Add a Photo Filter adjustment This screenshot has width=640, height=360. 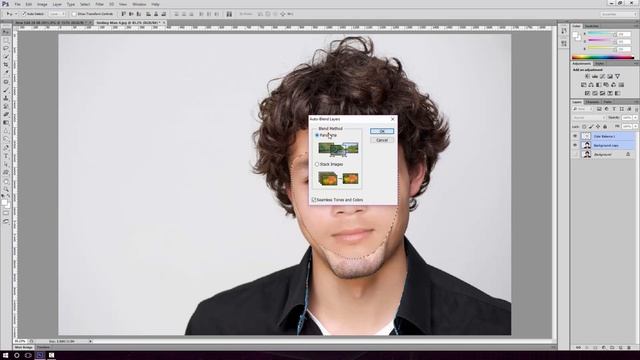606,85
